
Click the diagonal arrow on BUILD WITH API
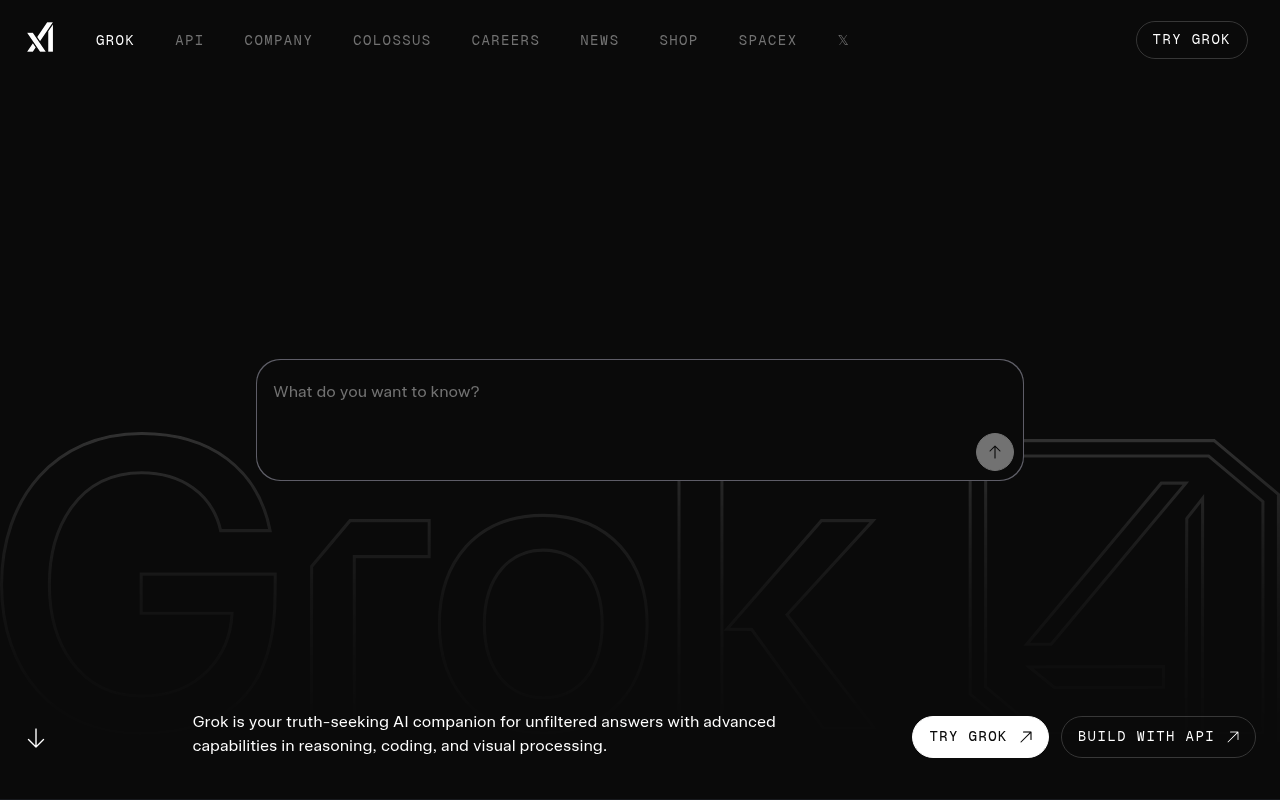tap(1233, 736)
